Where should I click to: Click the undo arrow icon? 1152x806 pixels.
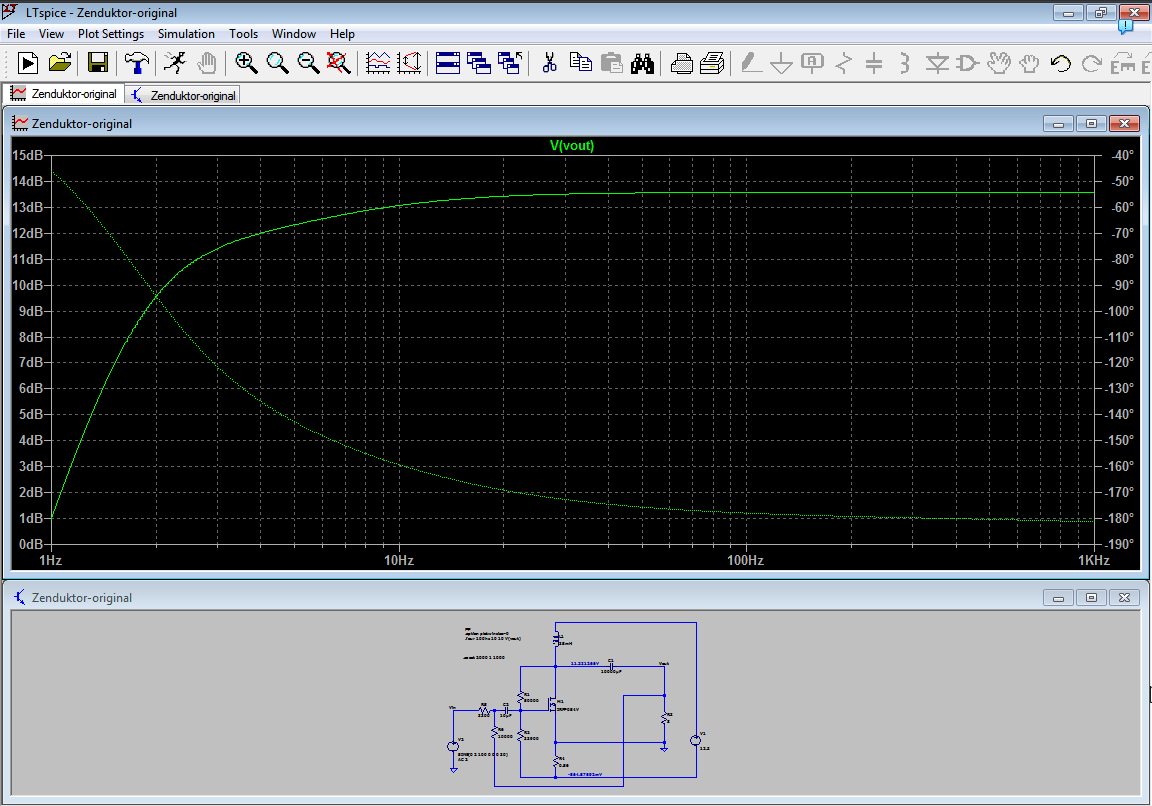click(1060, 63)
